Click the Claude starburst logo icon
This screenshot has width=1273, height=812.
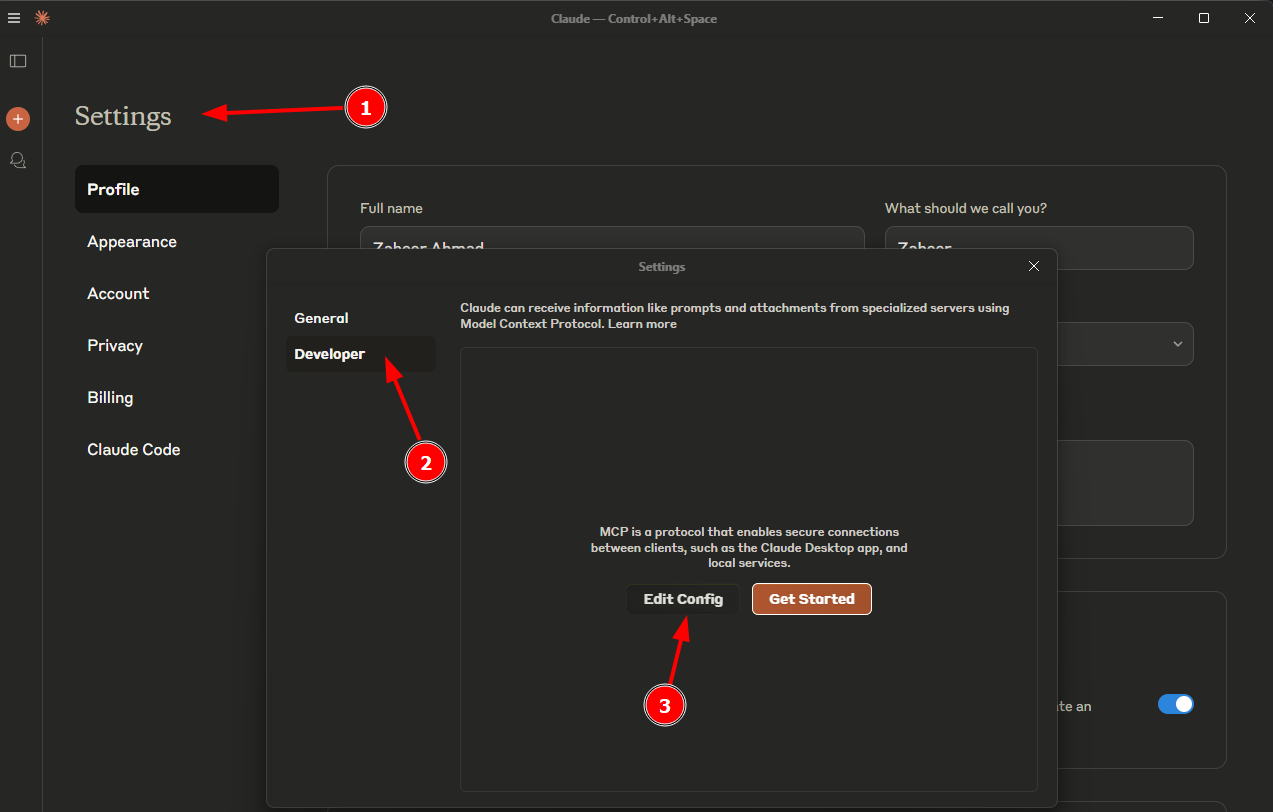click(42, 18)
